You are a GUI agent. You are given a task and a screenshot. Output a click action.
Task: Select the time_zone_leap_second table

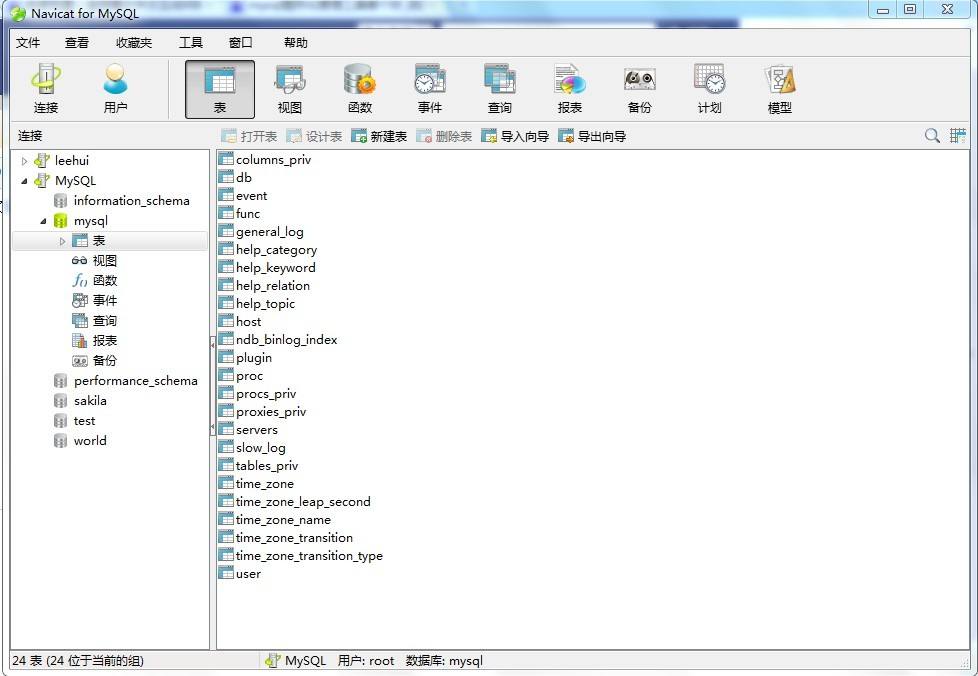tap(295, 502)
